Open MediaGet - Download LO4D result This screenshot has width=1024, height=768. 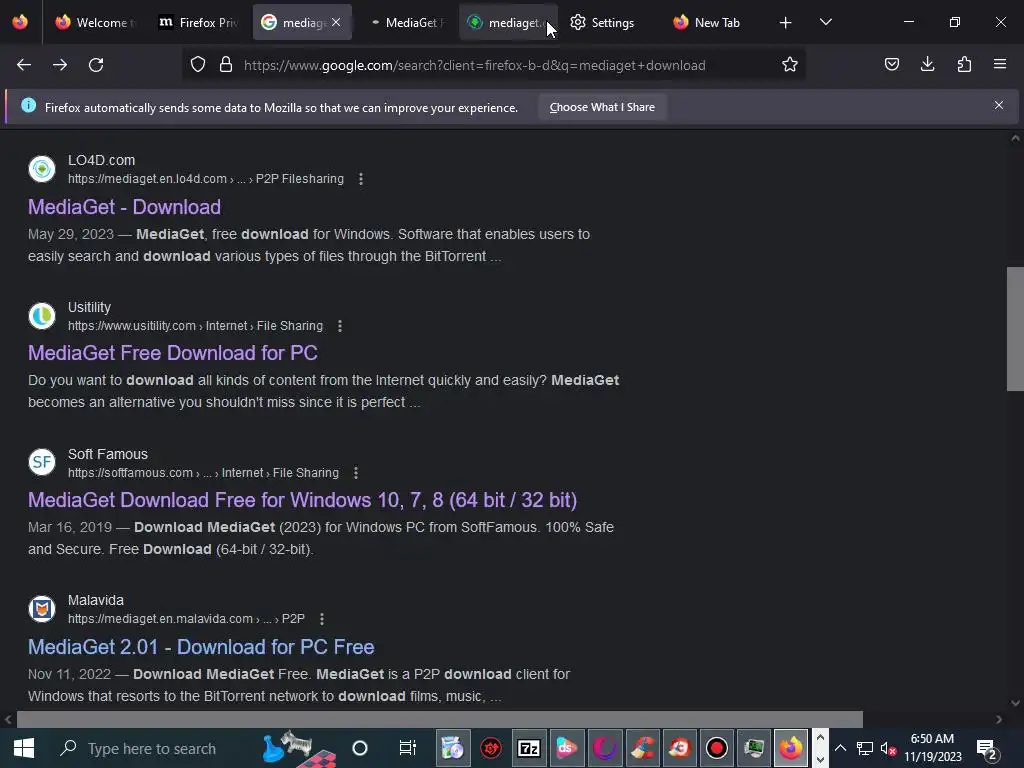(x=124, y=207)
